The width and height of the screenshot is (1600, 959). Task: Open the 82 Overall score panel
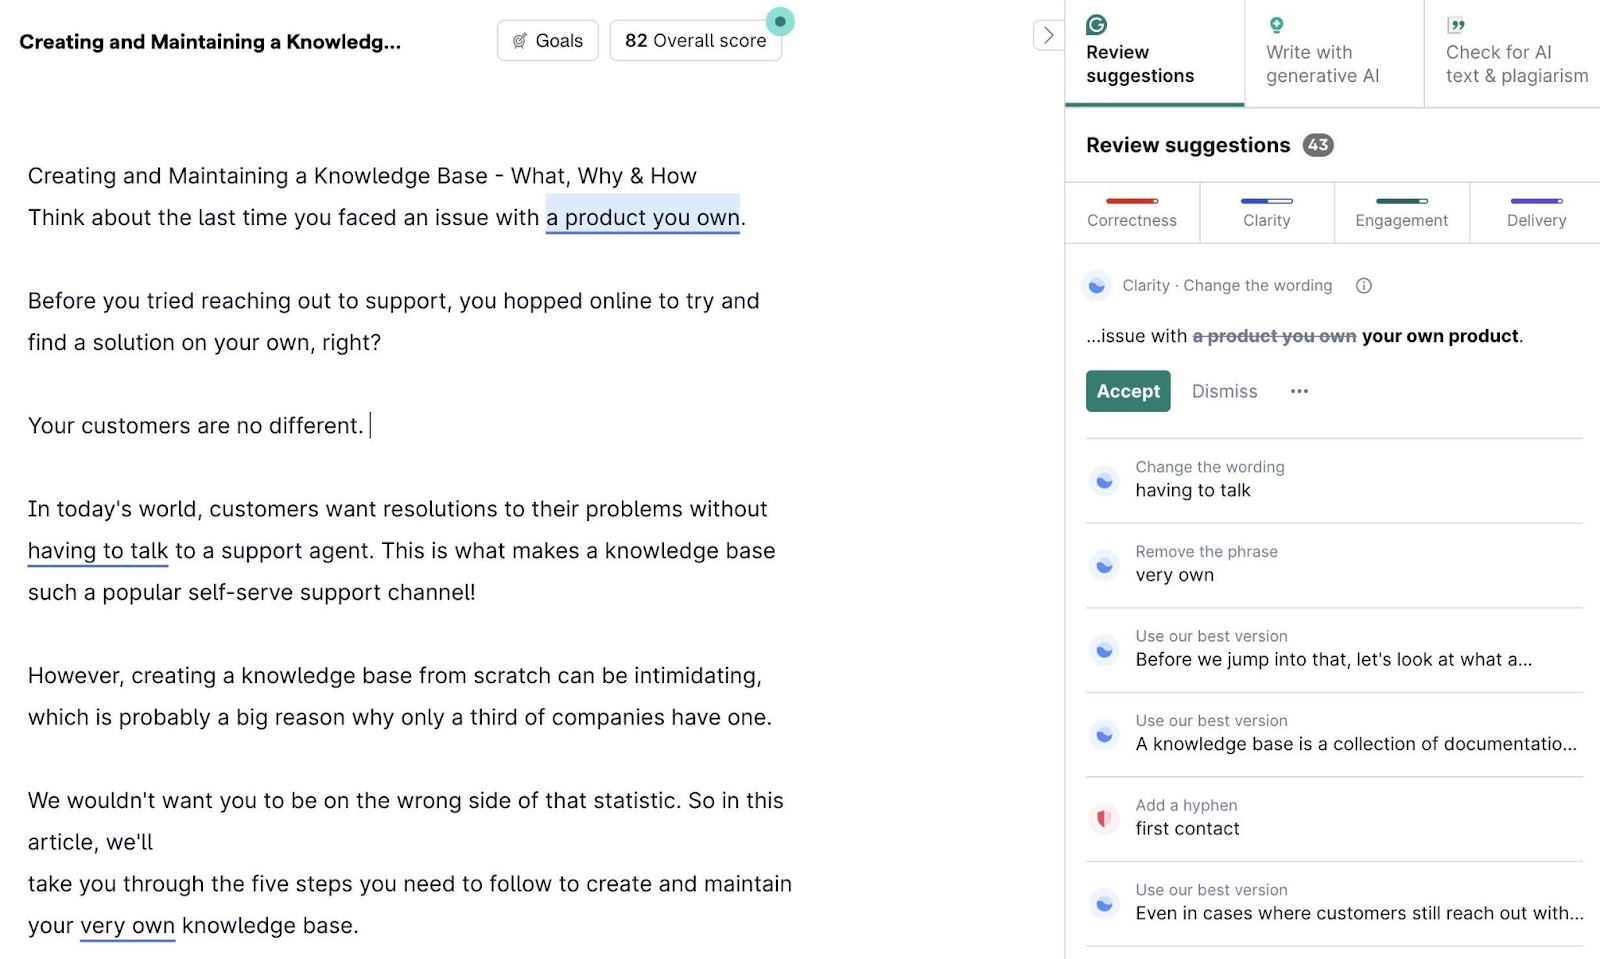point(695,40)
